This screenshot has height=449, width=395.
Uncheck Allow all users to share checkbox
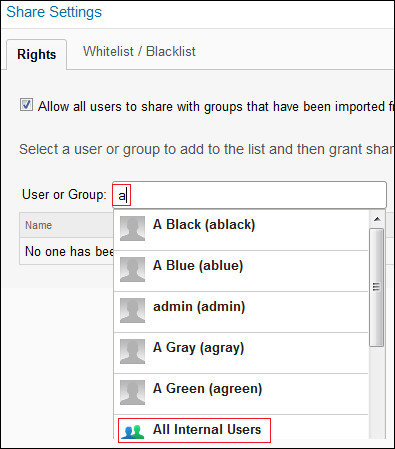click(26, 105)
